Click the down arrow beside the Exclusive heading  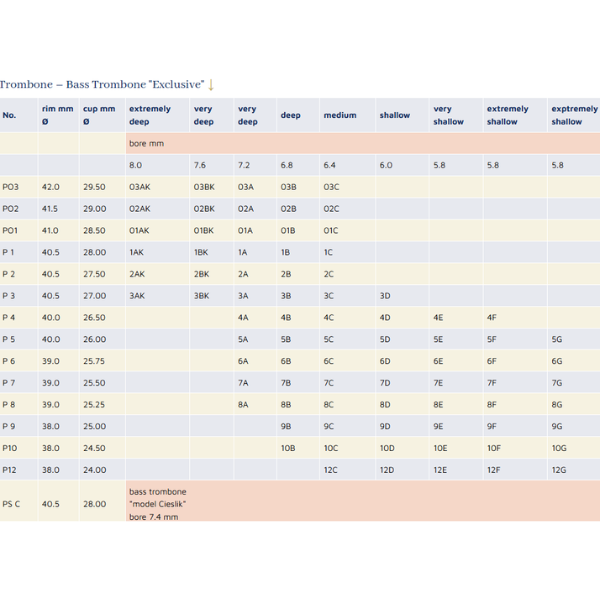[x=211, y=85]
